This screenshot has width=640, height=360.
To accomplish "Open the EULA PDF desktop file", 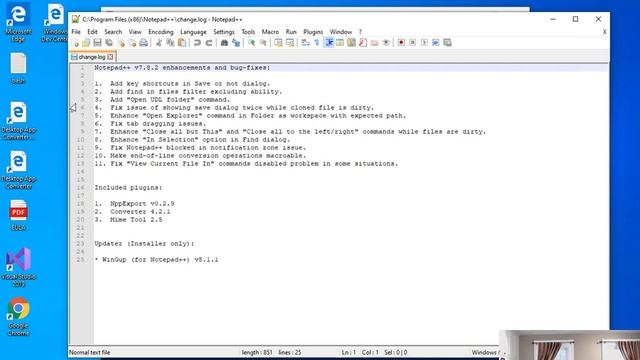I will pos(18,216).
